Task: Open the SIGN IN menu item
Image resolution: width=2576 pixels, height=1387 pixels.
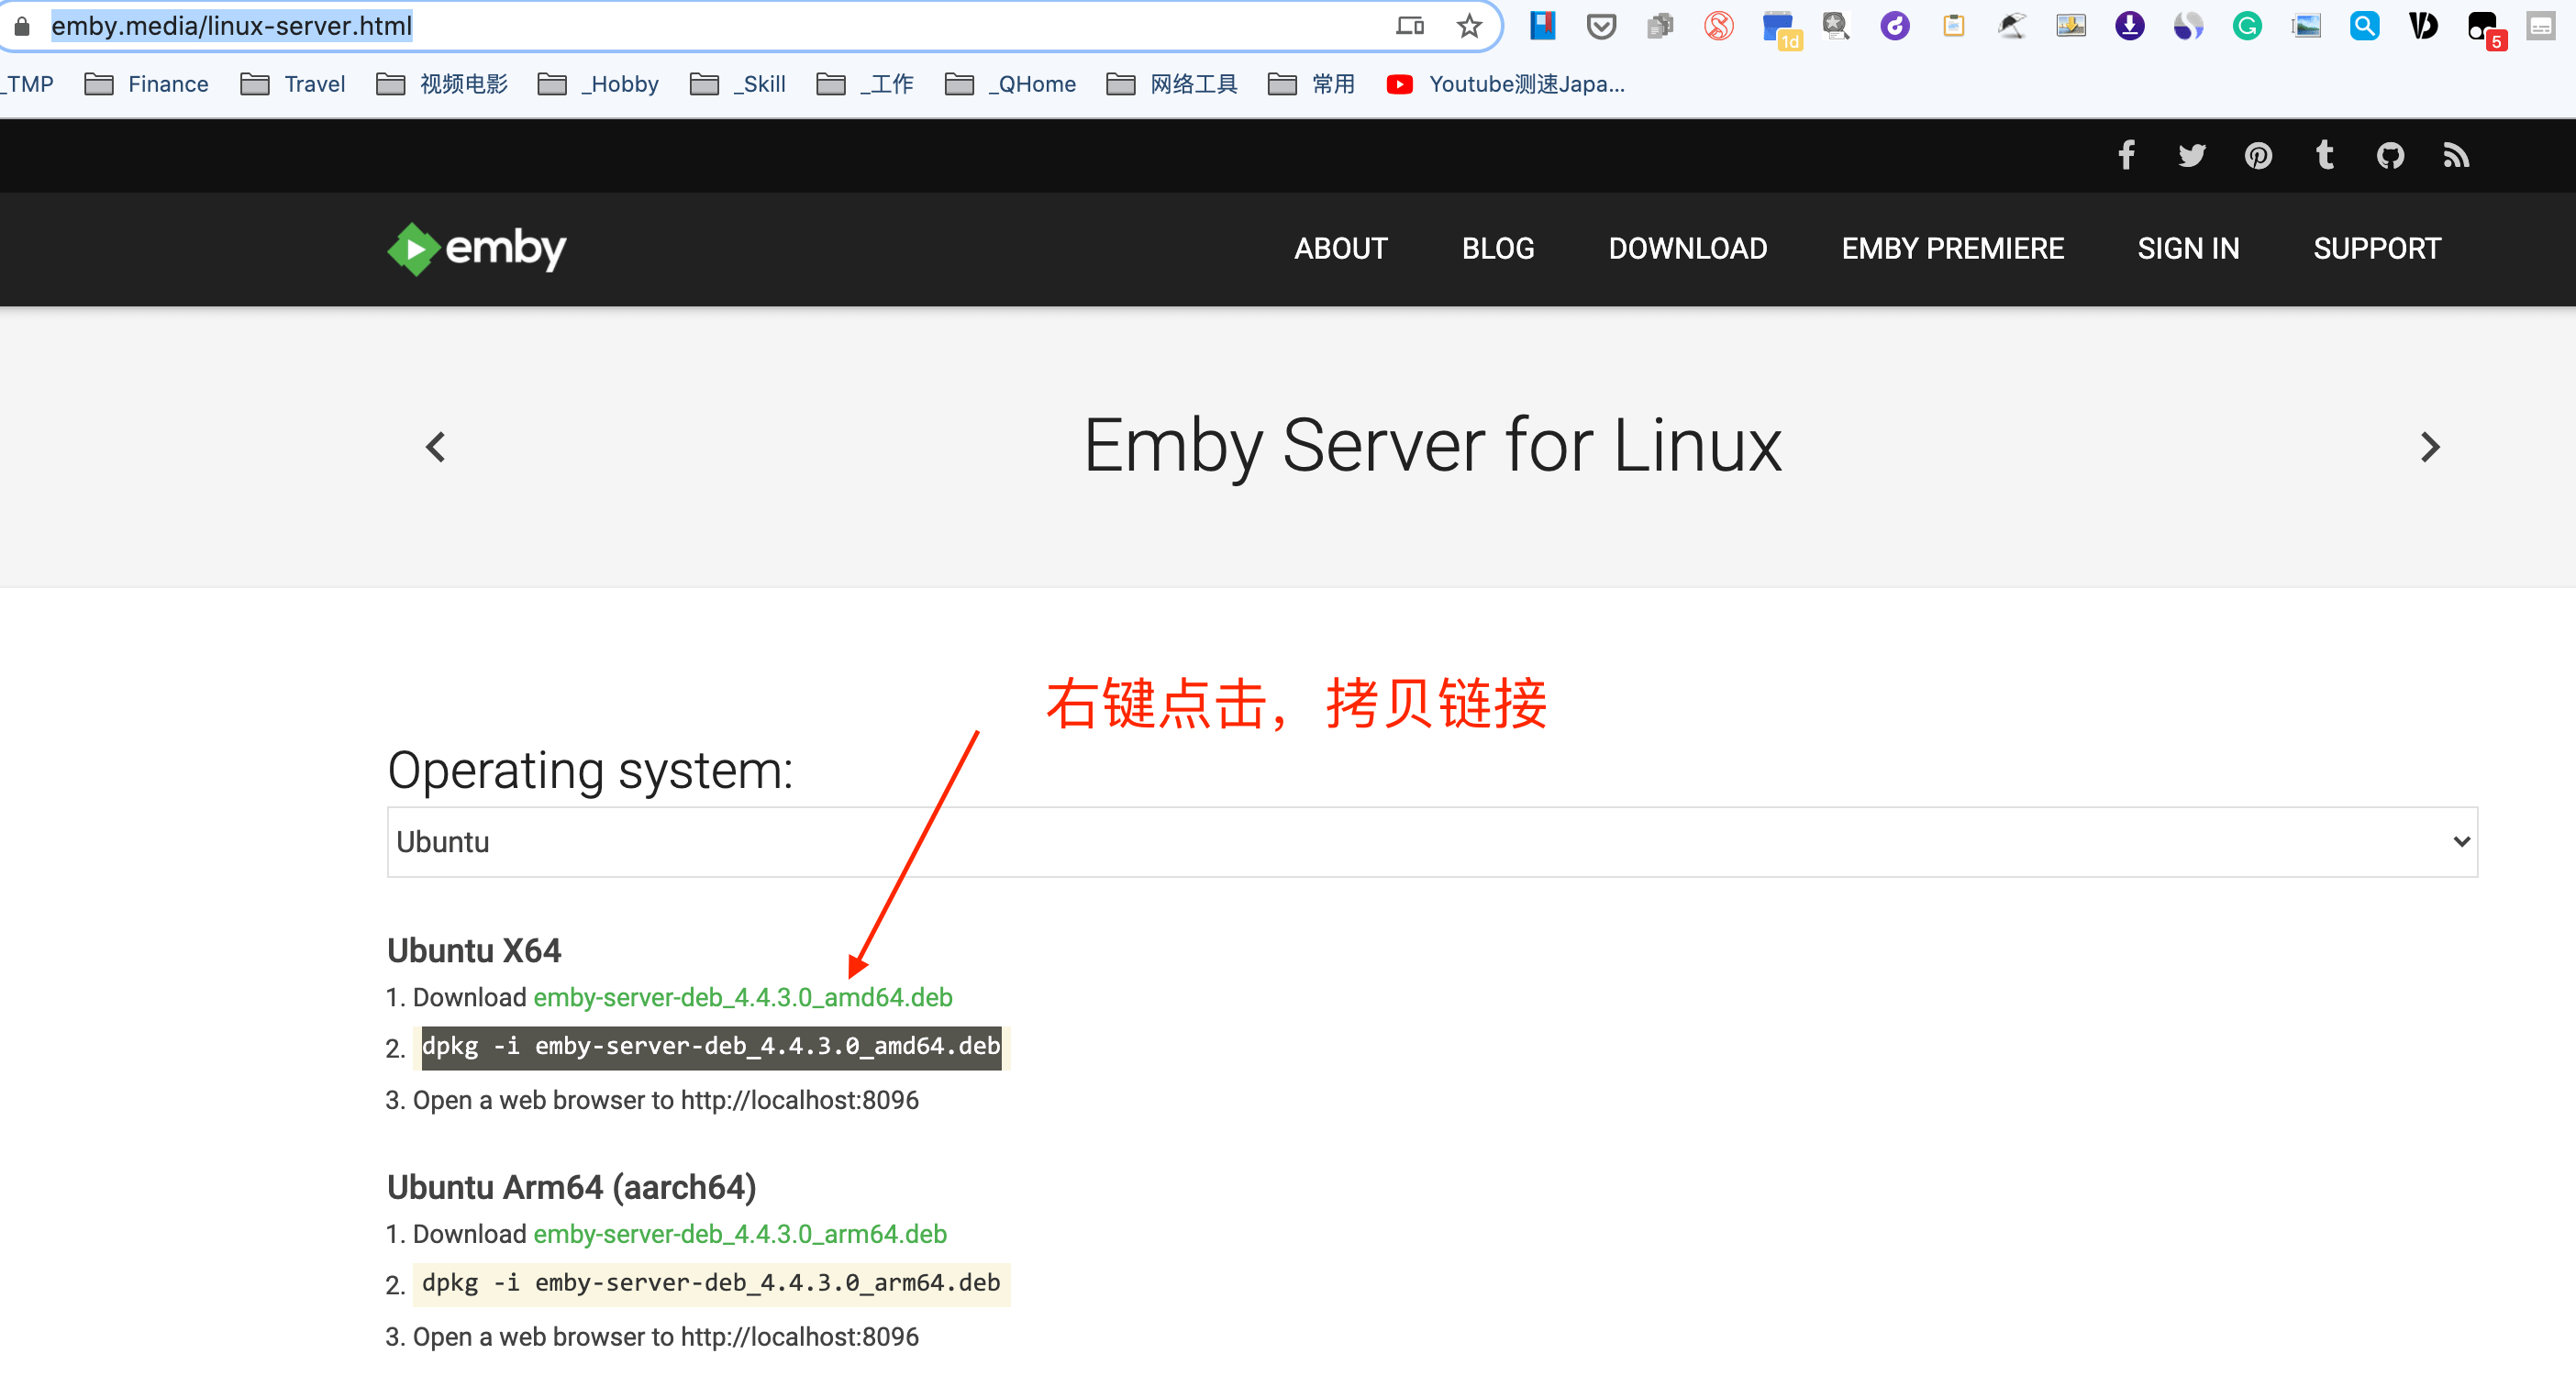Action: pos(2189,248)
